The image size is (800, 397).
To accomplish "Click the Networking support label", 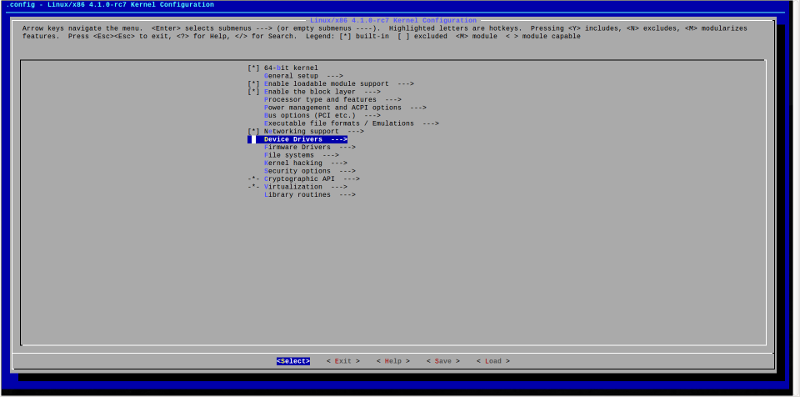I will coord(302,132).
